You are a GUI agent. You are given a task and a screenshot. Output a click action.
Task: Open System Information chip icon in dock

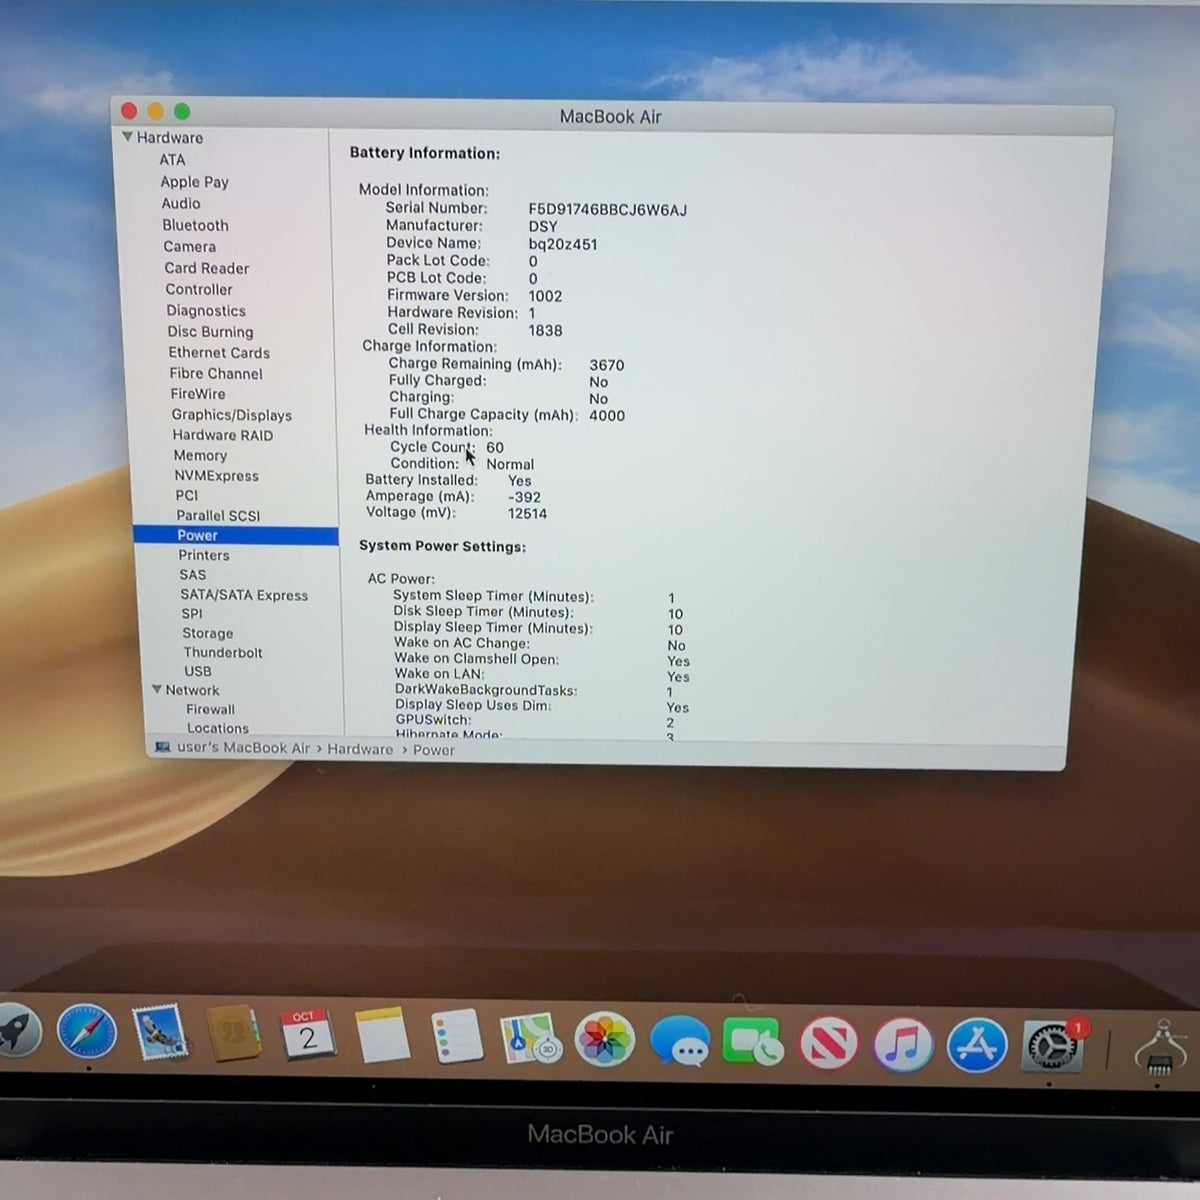[1162, 1048]
